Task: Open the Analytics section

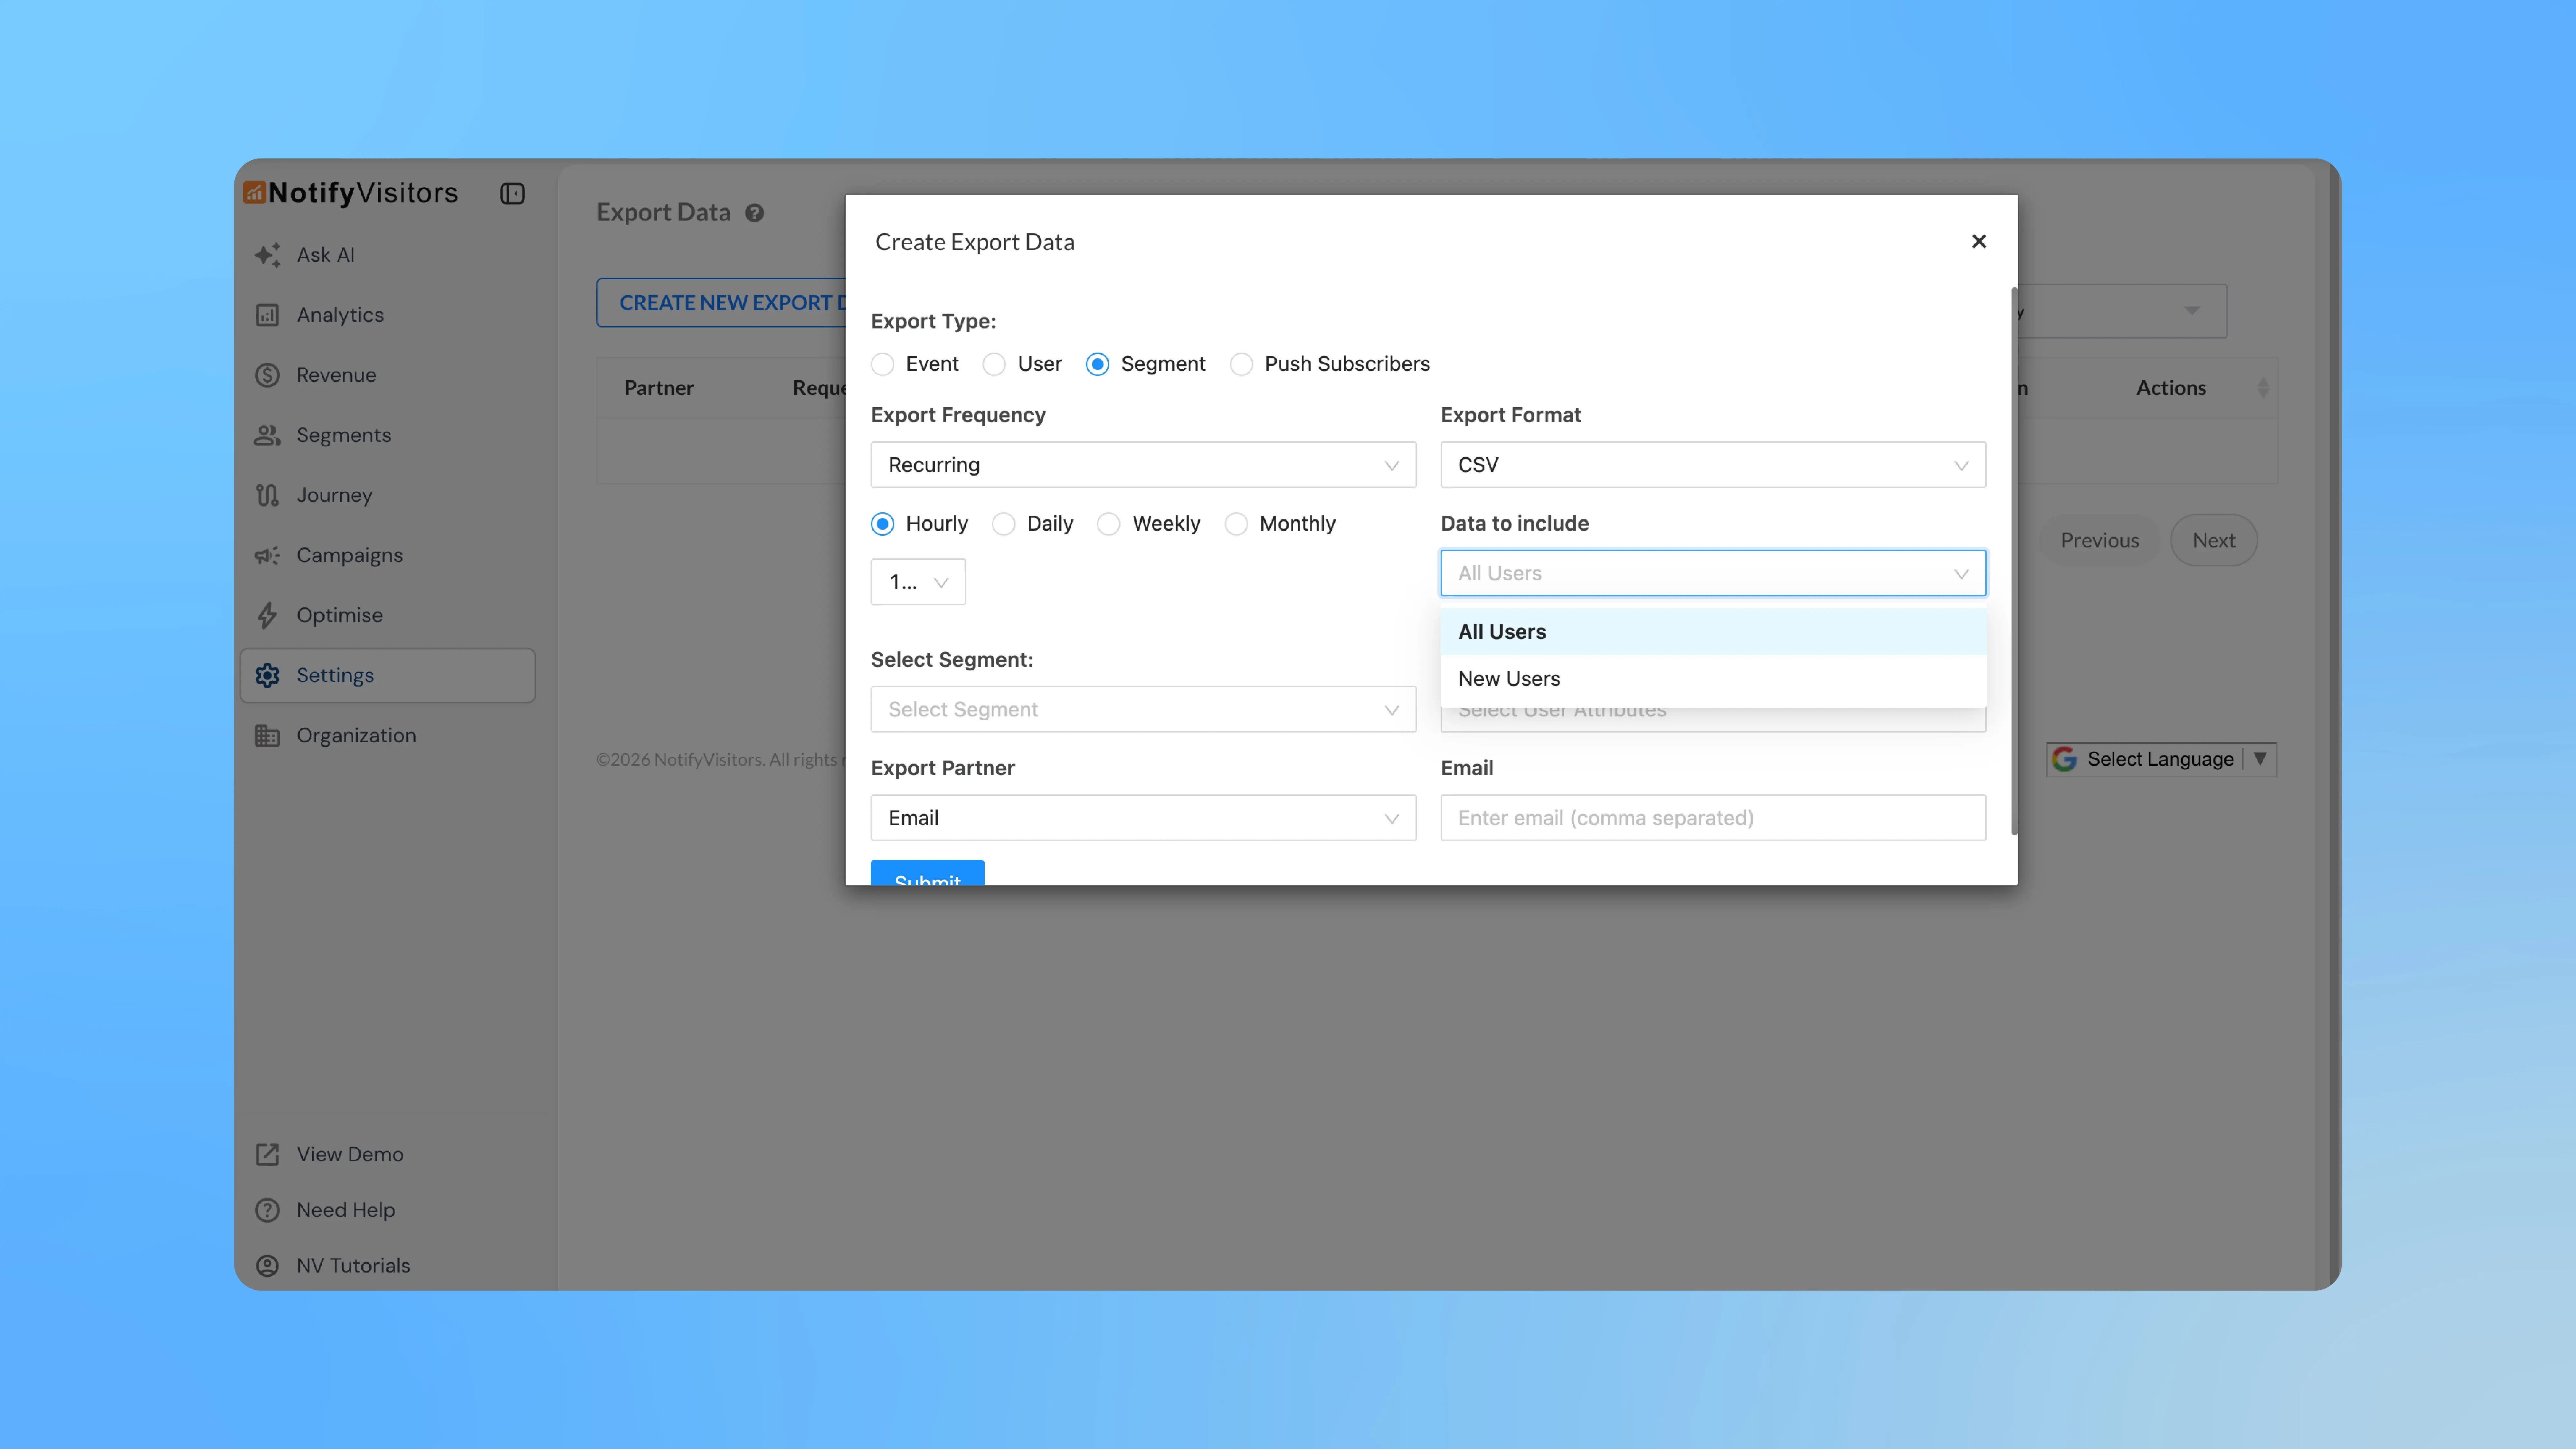Action: pos(339,314)
